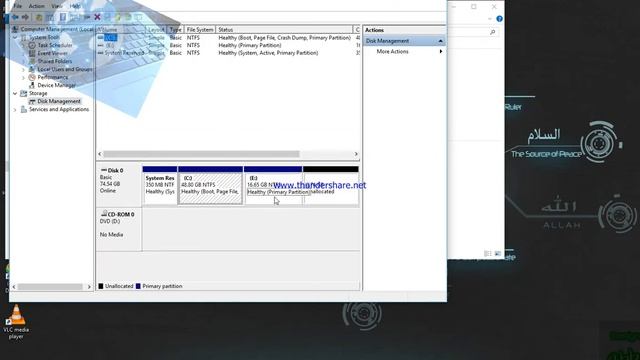Viewport: 640px width, 360px height.
Task: Sort by the File System column header
Action: pyautogui.click(x=200, y=30)
